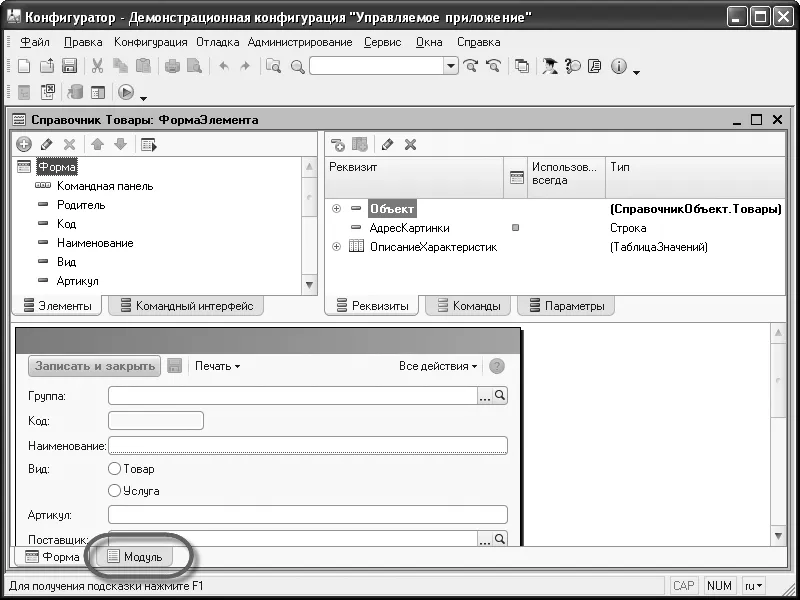The image size is (800, 600).
Task: Open the Отладка menu
Action: point(218,42)
